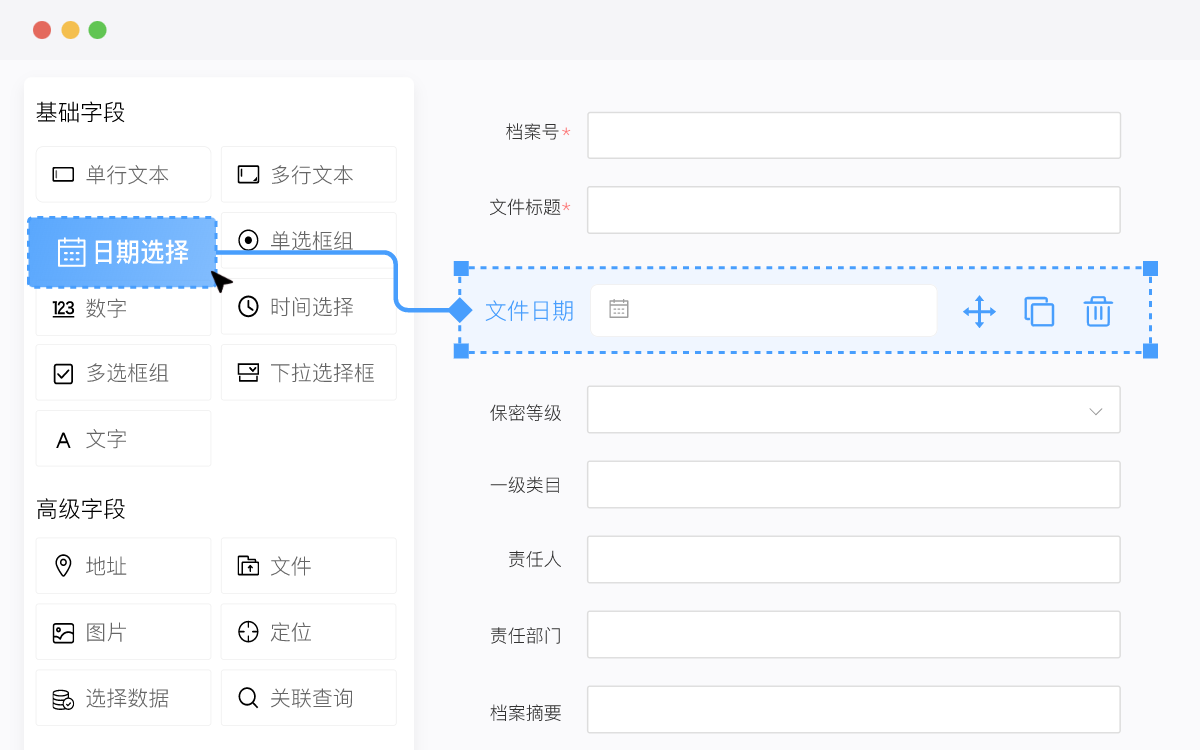Screen dimensions: 1200x750
Task: Choose the 文件 upload field
Action: (308, 566)
